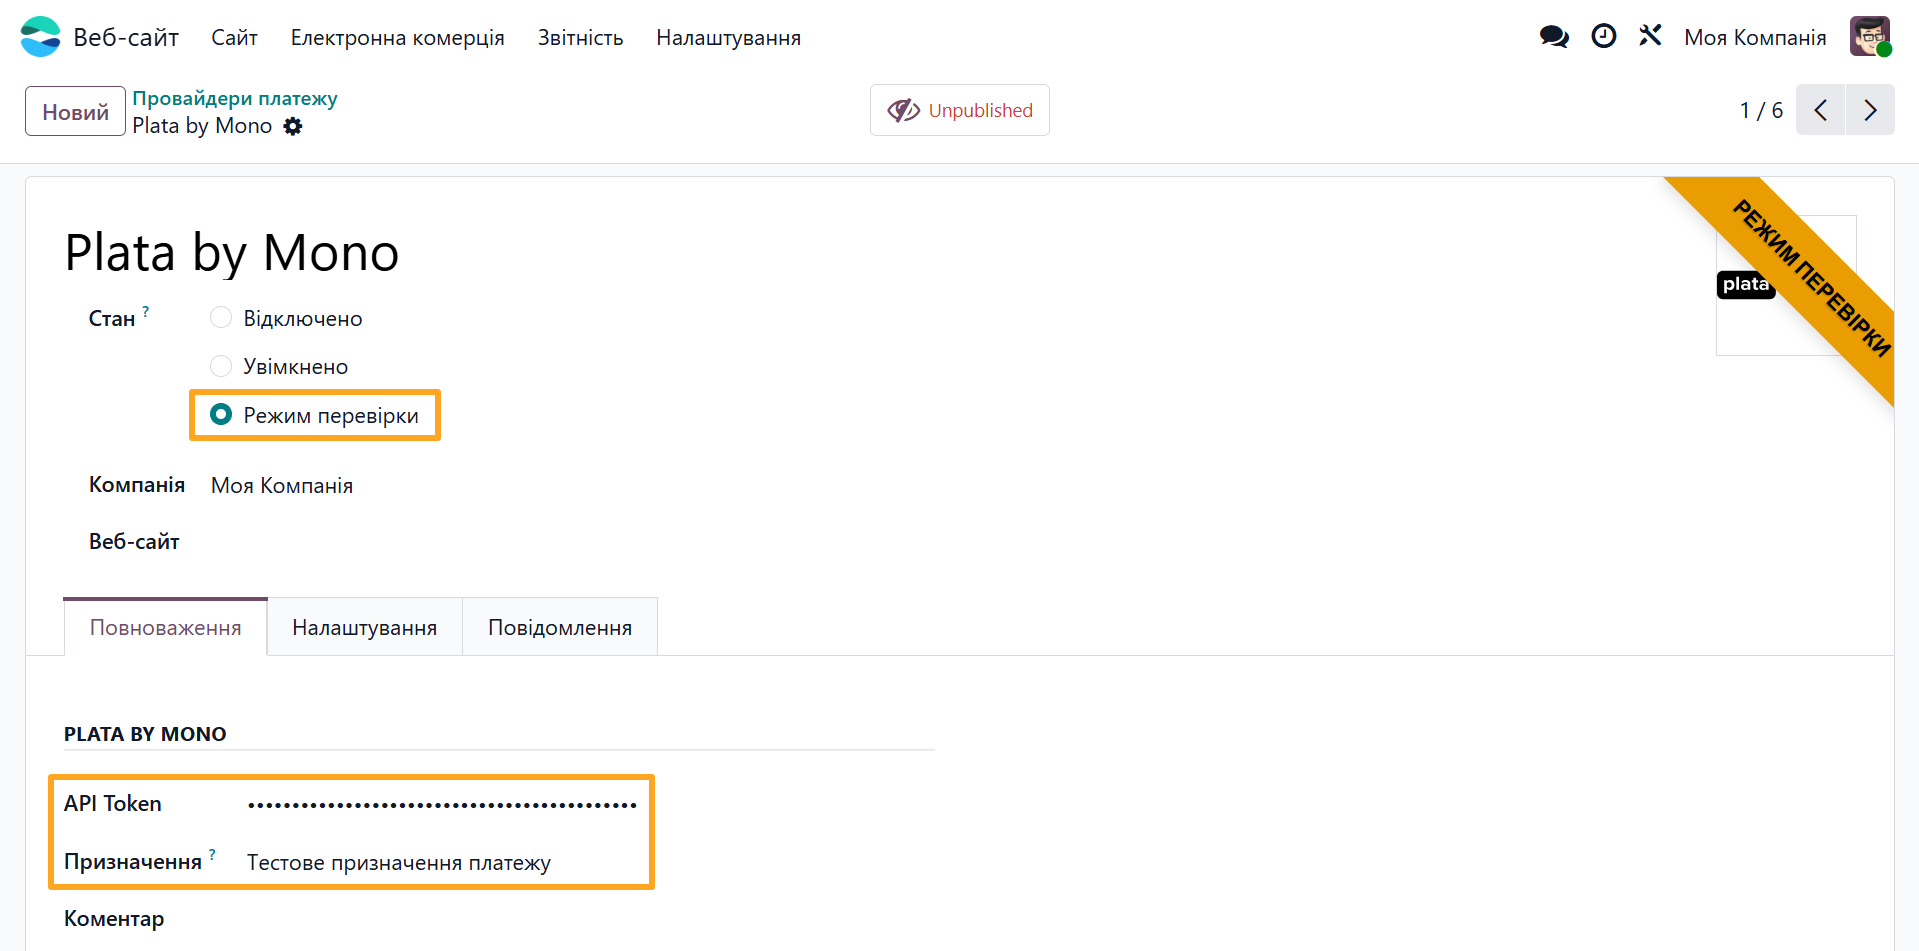Viewport: 1919px width, 951px height.
Task: Select the Режим перевірки radio button
Action: (x=221, y=414)
